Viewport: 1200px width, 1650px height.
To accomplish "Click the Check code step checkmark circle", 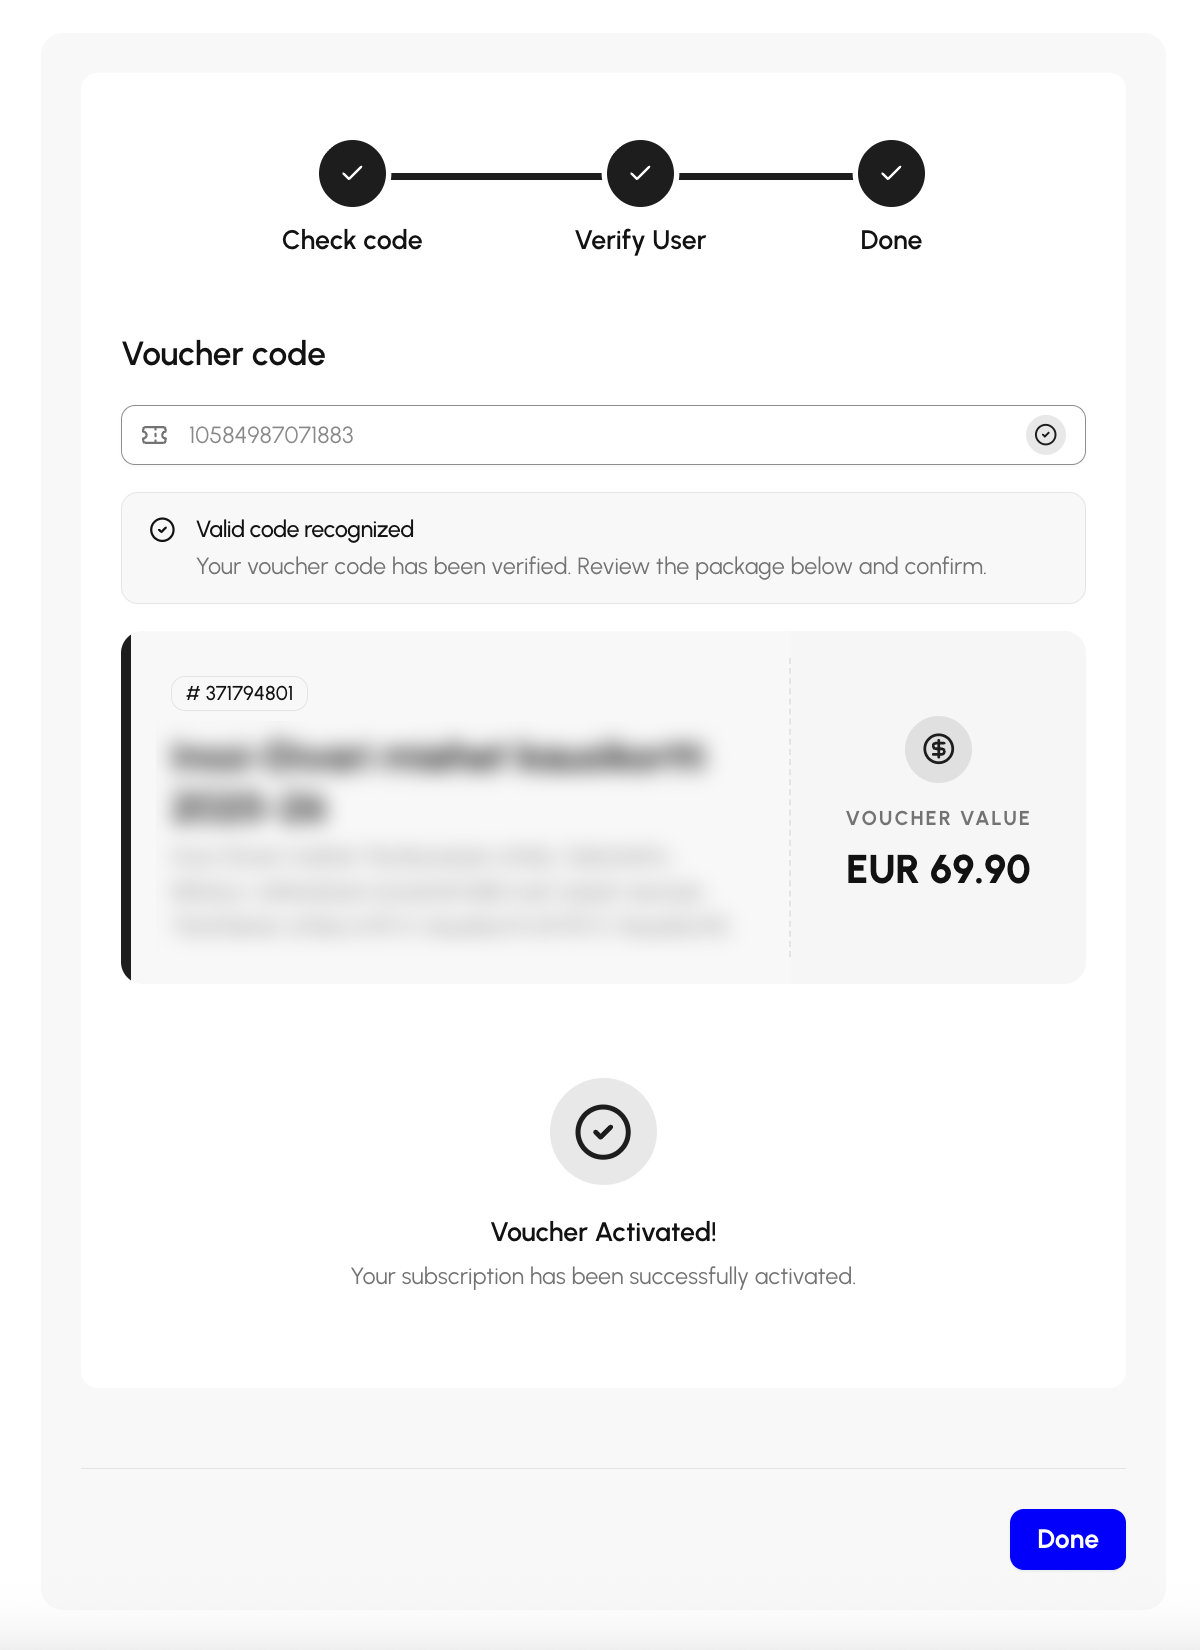I will pos(352,173).
